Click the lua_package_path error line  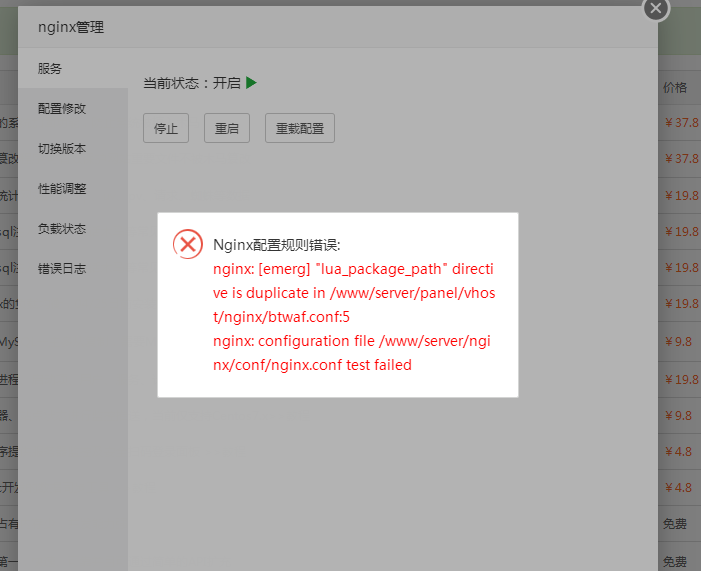click(353, 269)
